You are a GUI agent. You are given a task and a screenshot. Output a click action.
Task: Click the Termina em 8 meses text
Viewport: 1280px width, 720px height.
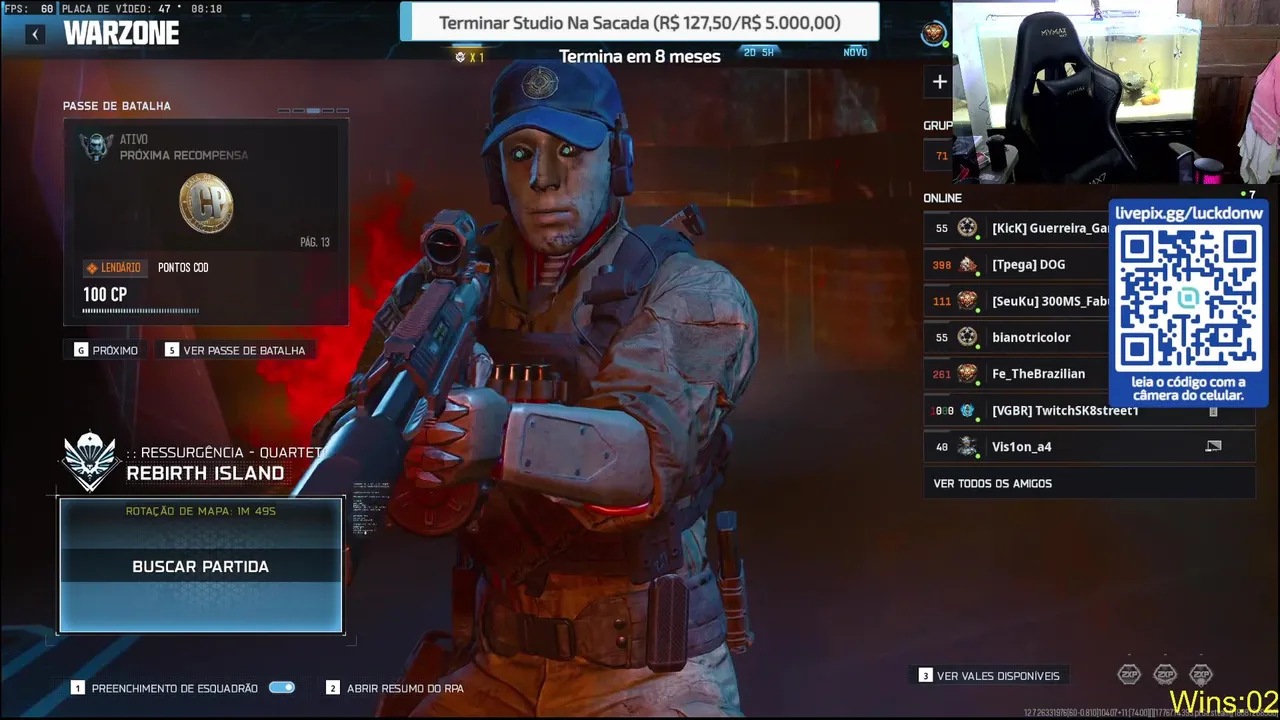[639, 56]
